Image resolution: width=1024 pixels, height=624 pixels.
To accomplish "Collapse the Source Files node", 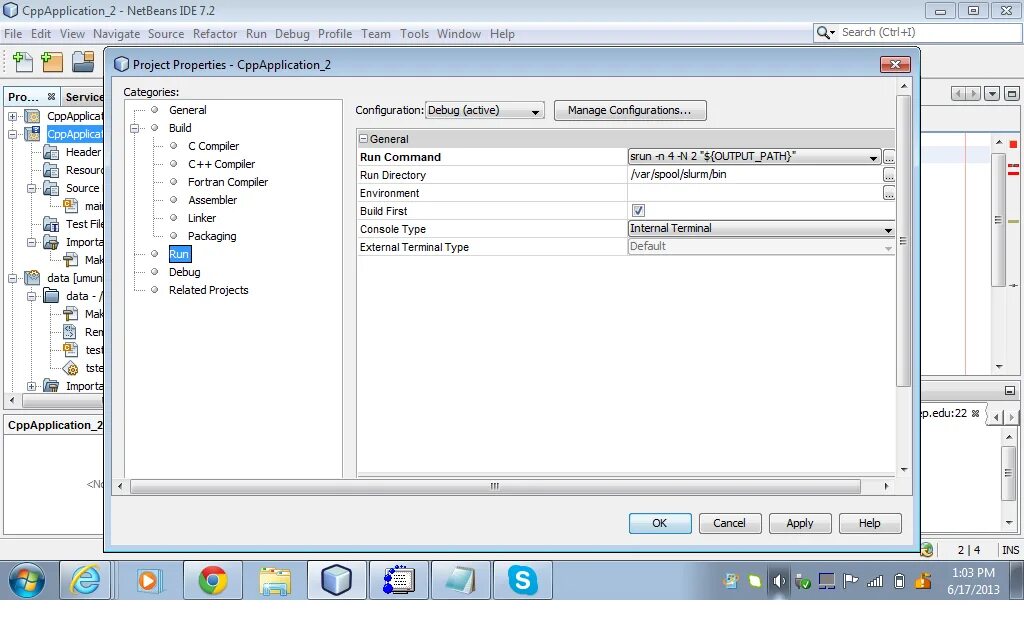I will 31,188.
